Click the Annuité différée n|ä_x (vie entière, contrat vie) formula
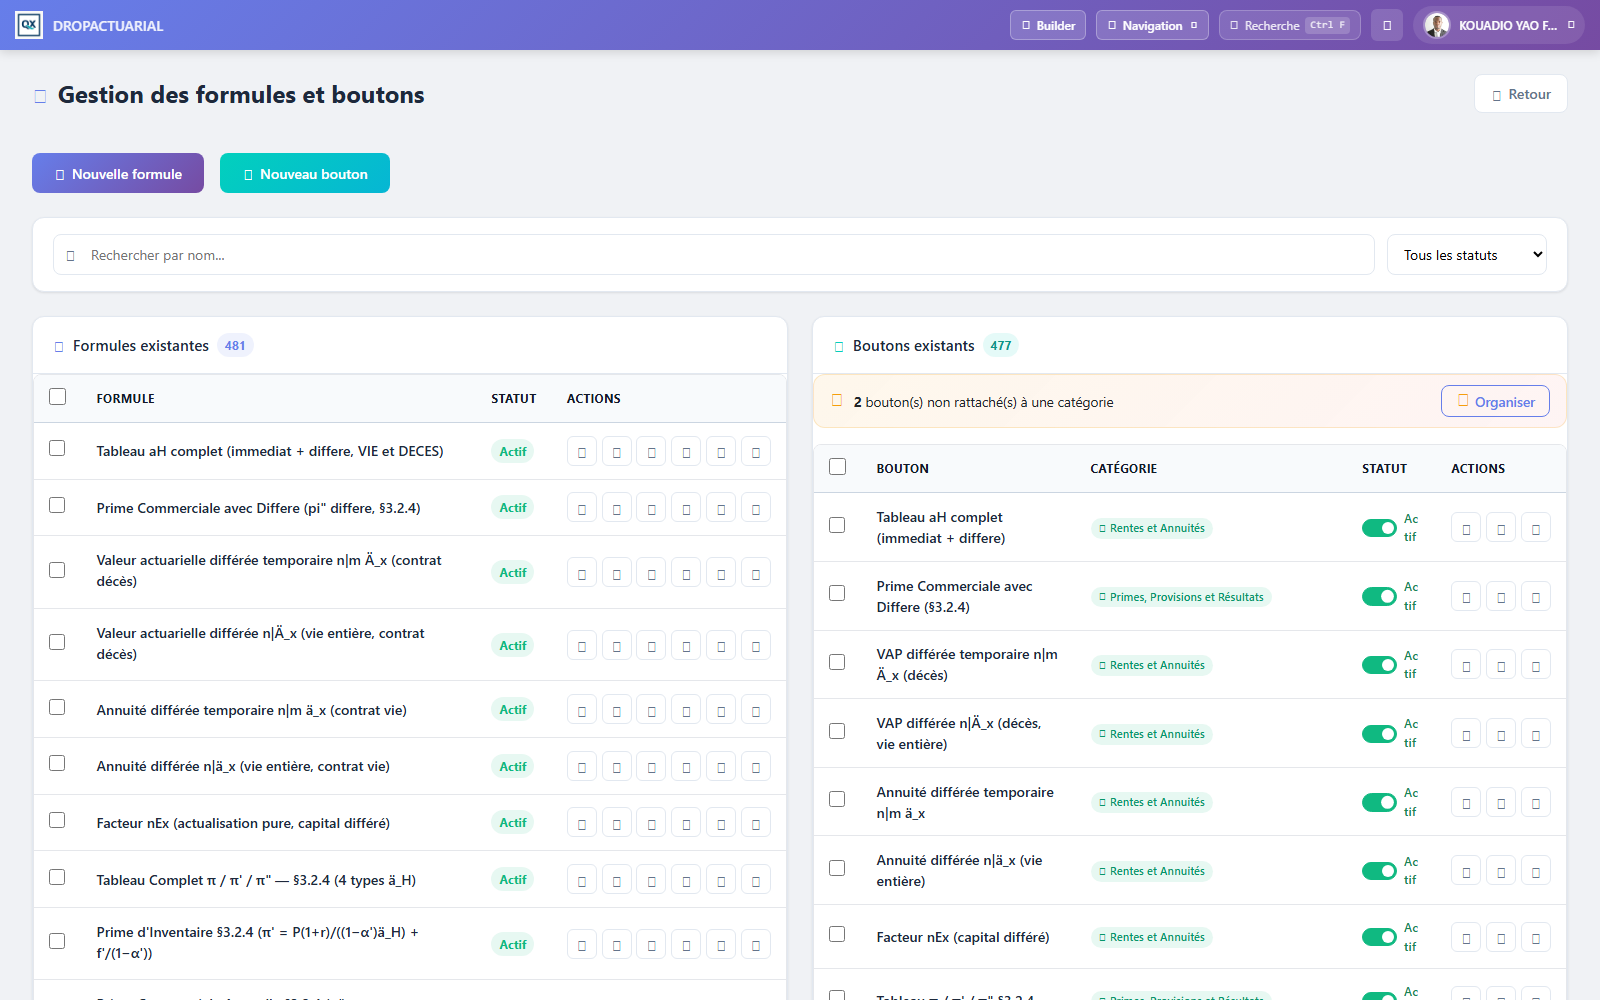The height and width of the screenshot is (1000, 1600). pos(243,766)
